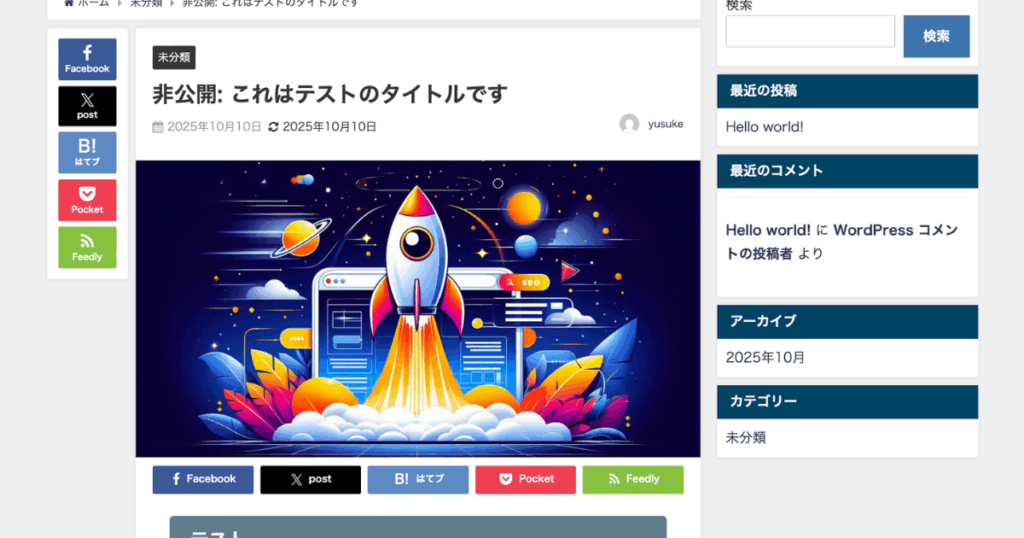
Task: Click the X post button below the image
Action: point(310,479)
